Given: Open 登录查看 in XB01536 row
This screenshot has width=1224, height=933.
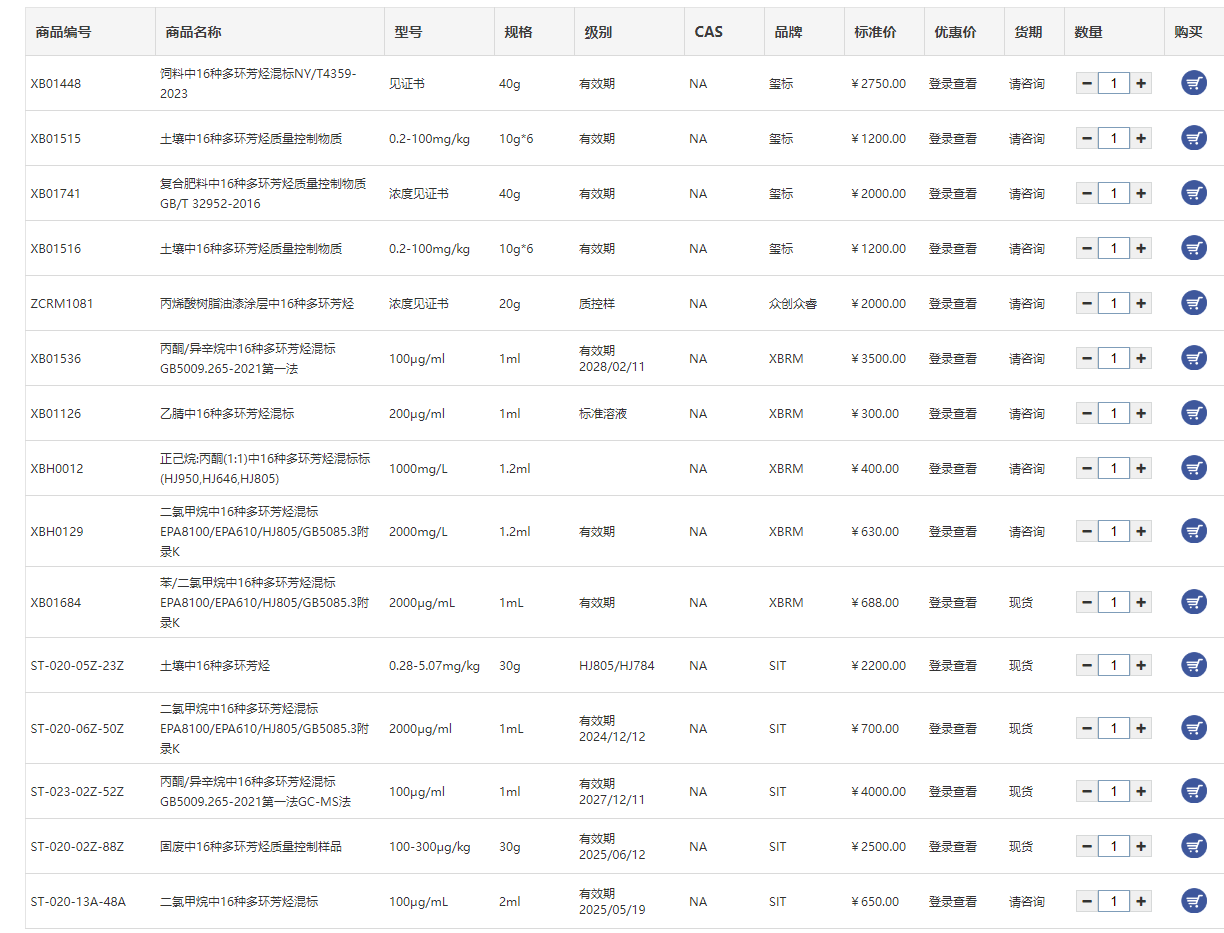Looking at the screenshot, I should click(x=953, y=359).
